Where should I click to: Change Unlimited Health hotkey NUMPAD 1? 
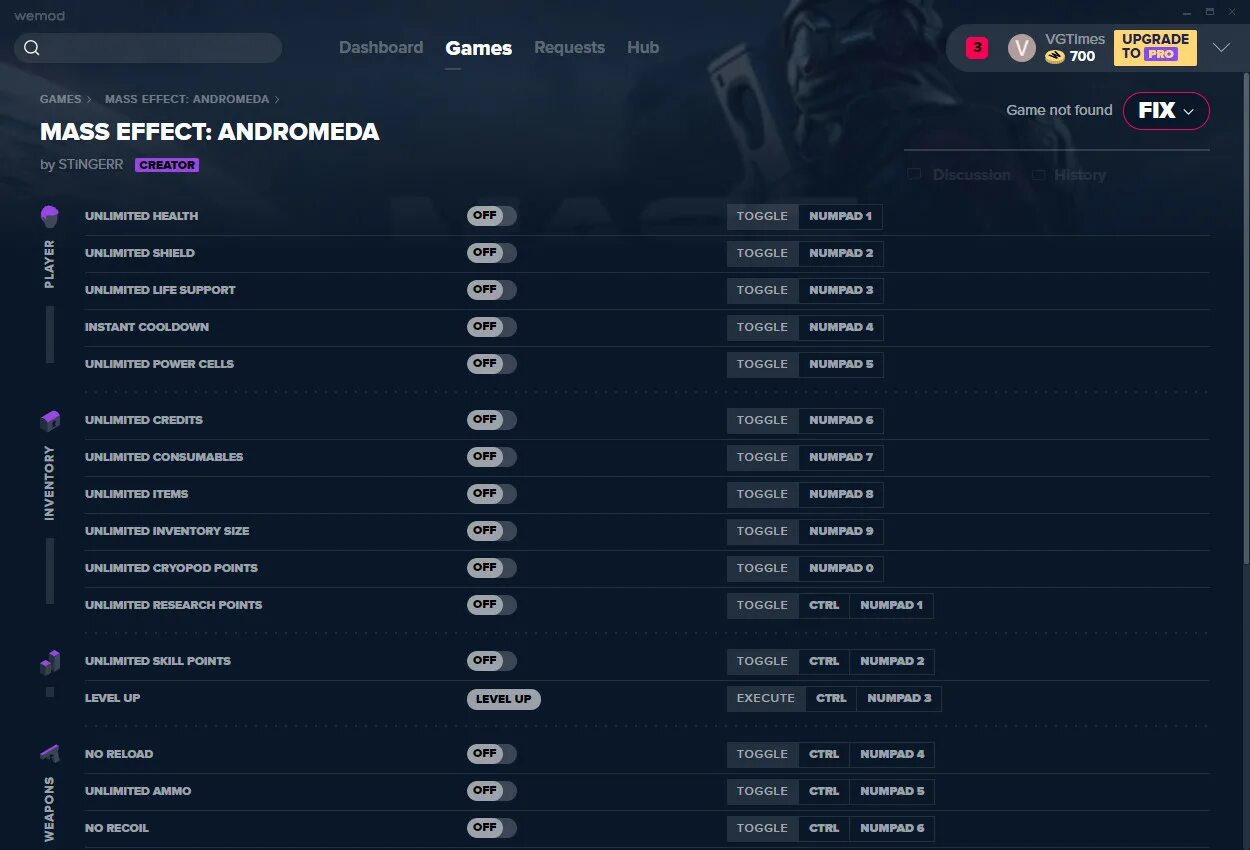[x=840, y=216]
